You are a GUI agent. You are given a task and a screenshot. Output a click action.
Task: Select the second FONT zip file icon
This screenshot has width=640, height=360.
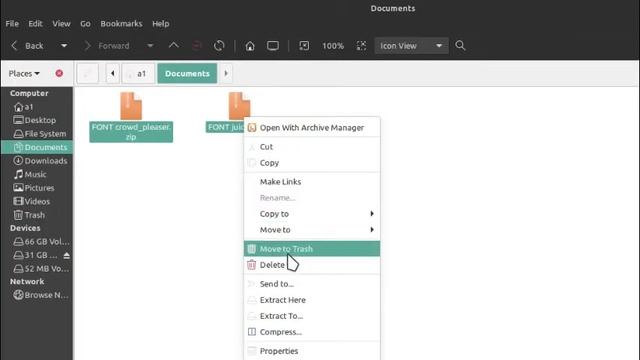click(239, 106)
